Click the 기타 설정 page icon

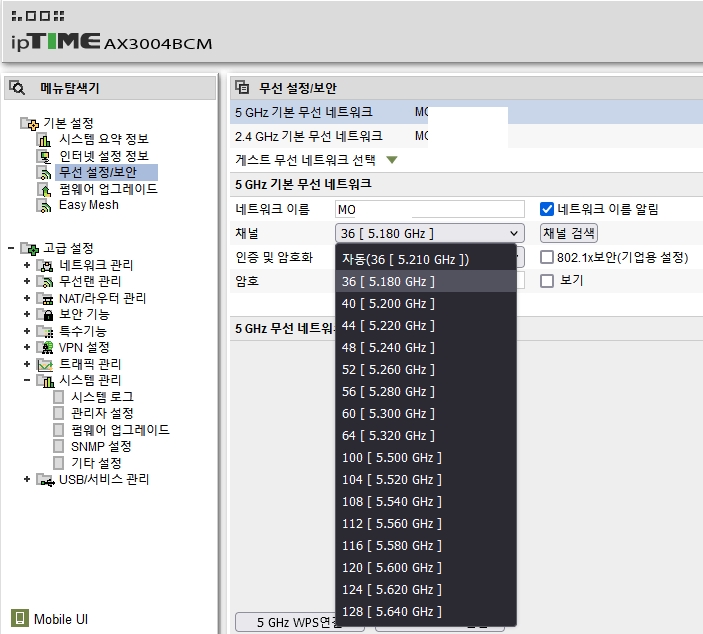click(x=58, y=463)
